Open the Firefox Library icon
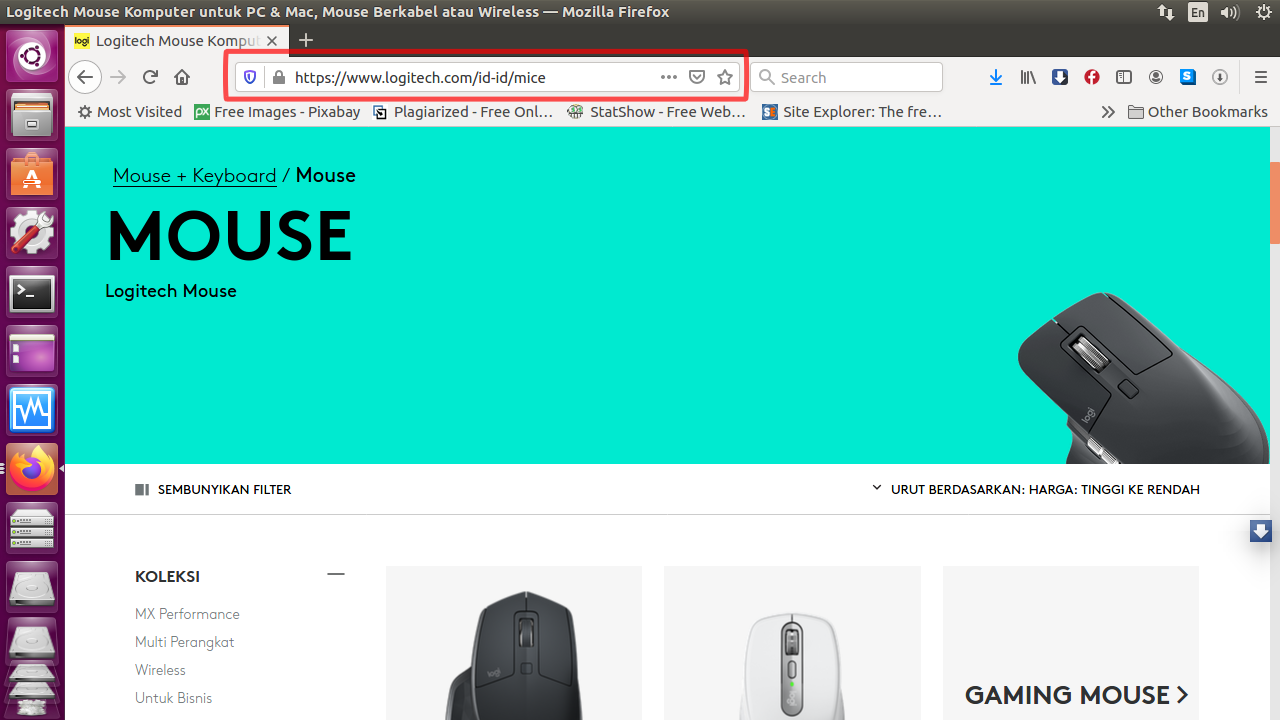The height and width of the screenshot is (720, 1280). (x=1027, y=77)
